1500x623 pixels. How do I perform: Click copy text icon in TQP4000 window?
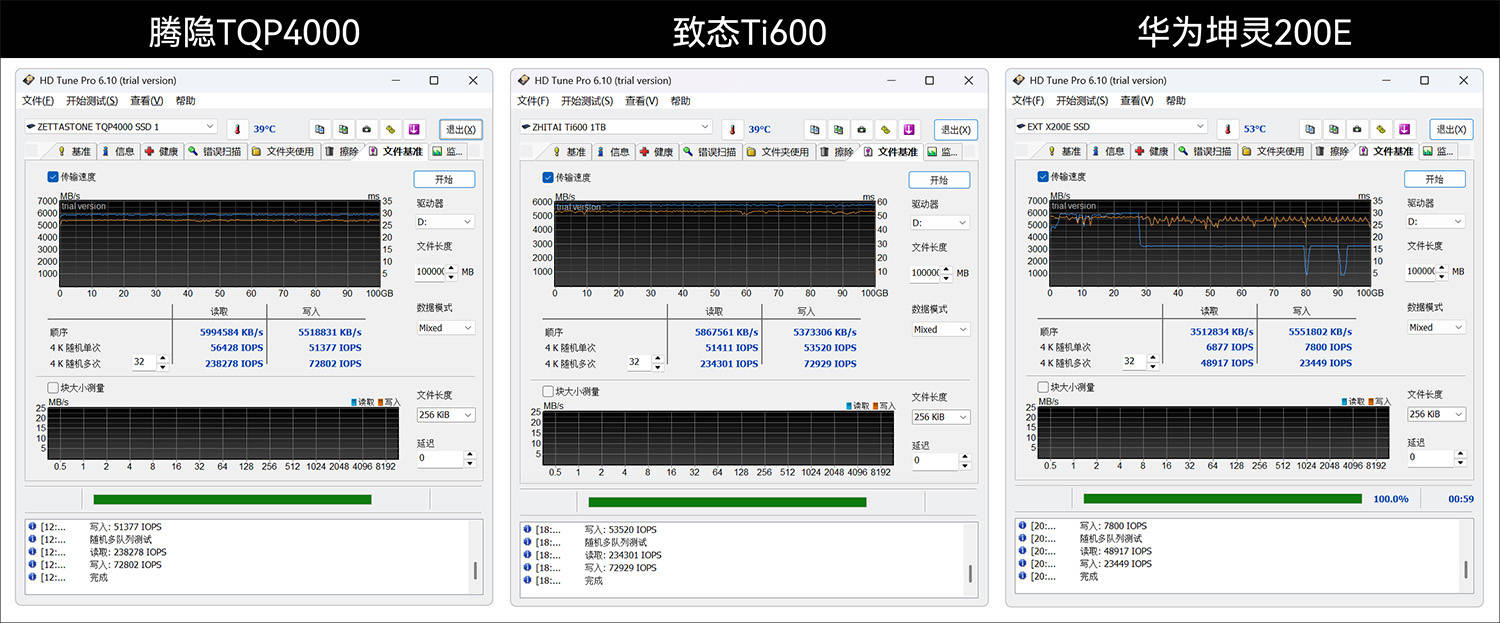coord(320,129)
